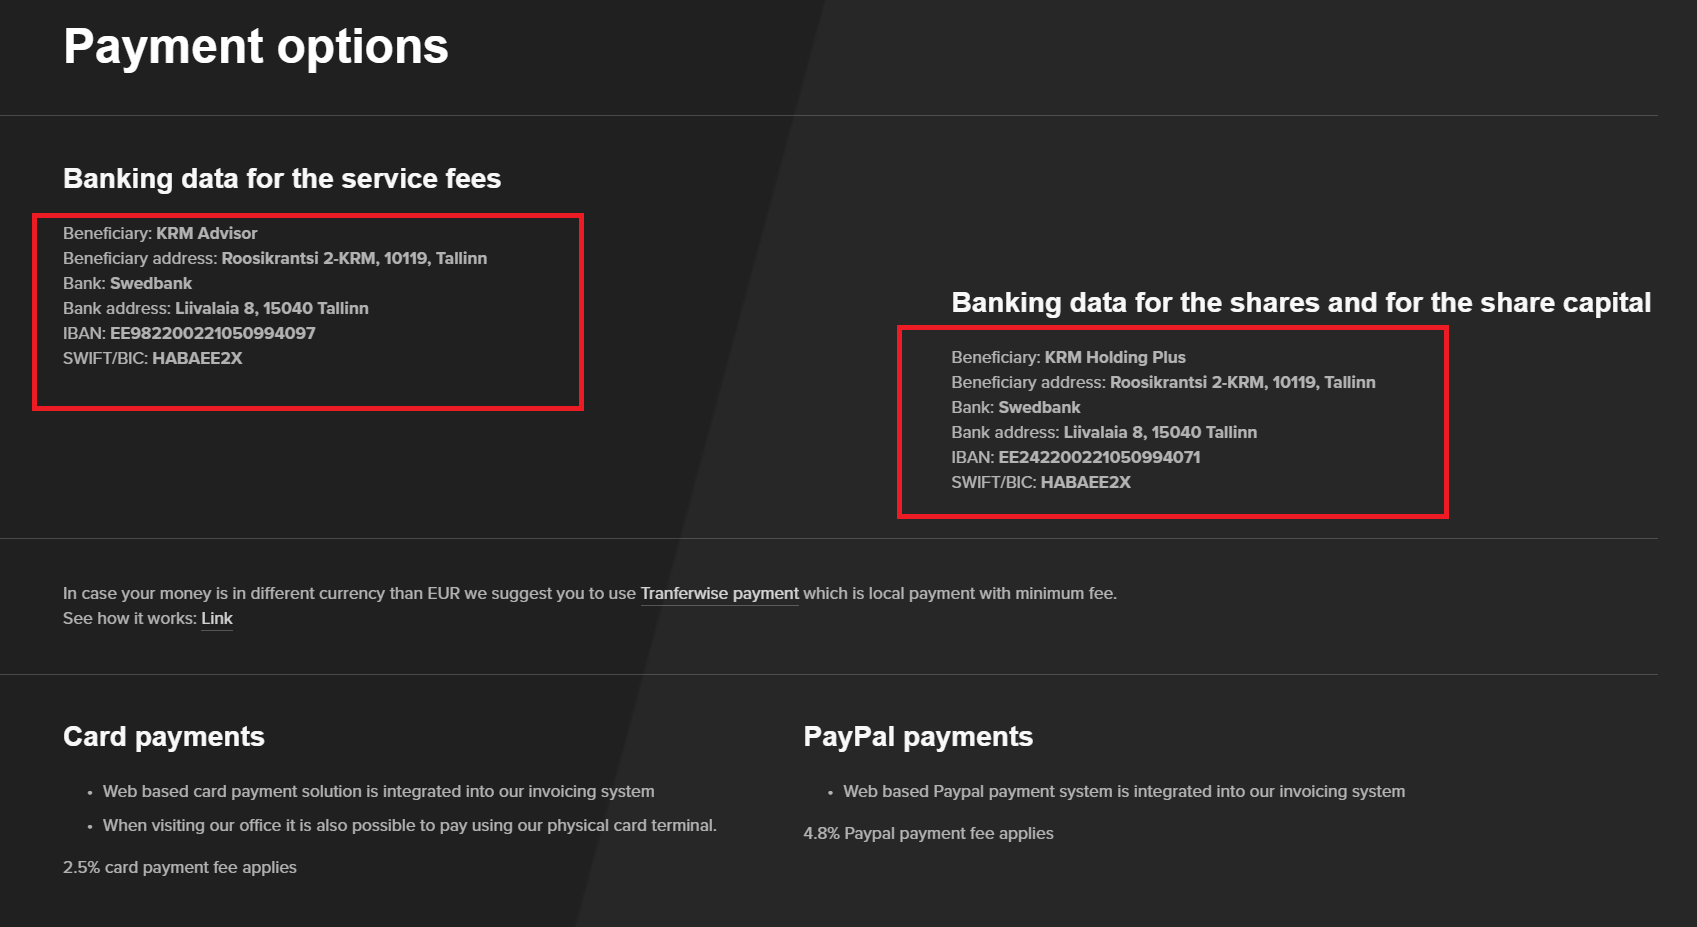Open the Tranferwise payment link
The width and height of the screenshot is (1697, 927).
pyautogui.click(x=719, y=593)
